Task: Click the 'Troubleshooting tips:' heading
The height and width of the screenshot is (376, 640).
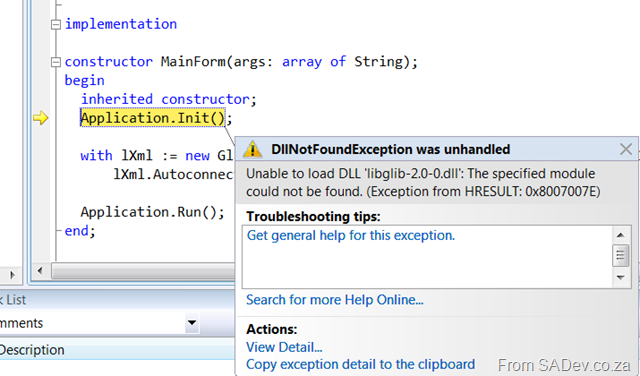Action: 313,216
